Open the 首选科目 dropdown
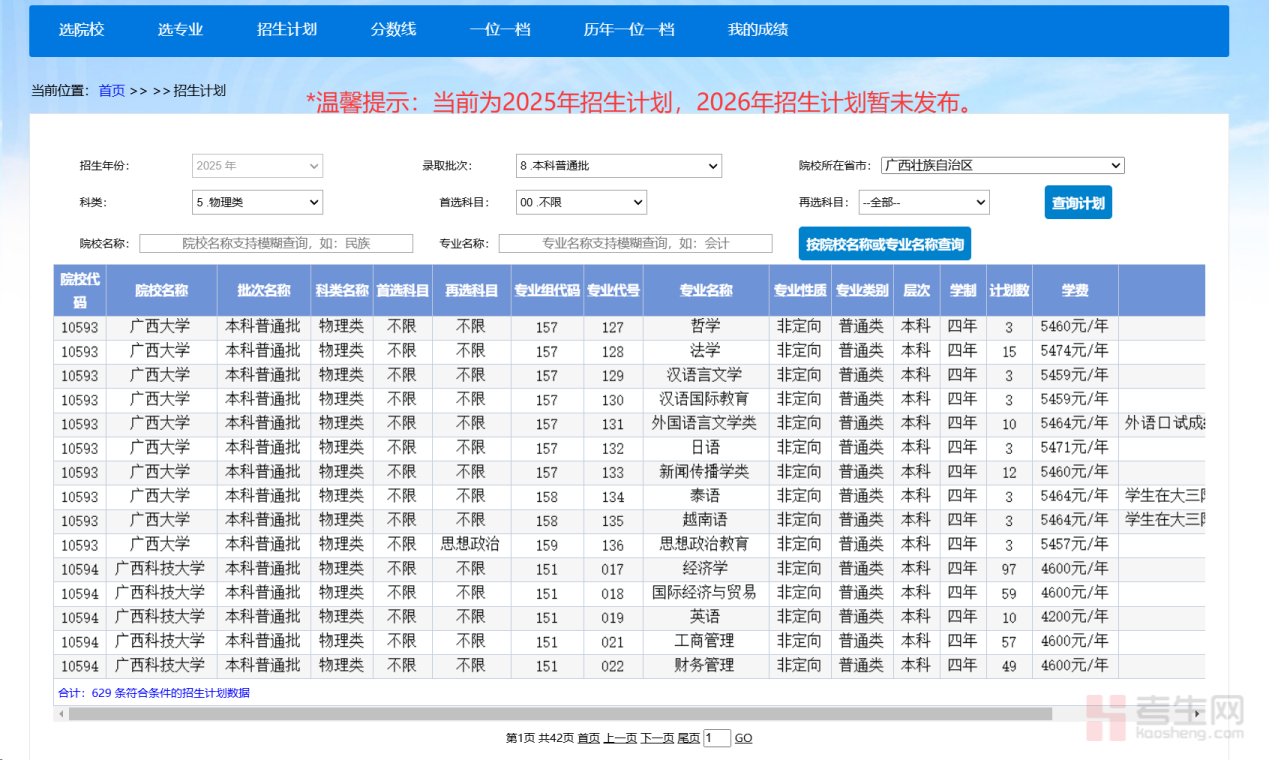The image size is (1269, 760). pos(581,202)
